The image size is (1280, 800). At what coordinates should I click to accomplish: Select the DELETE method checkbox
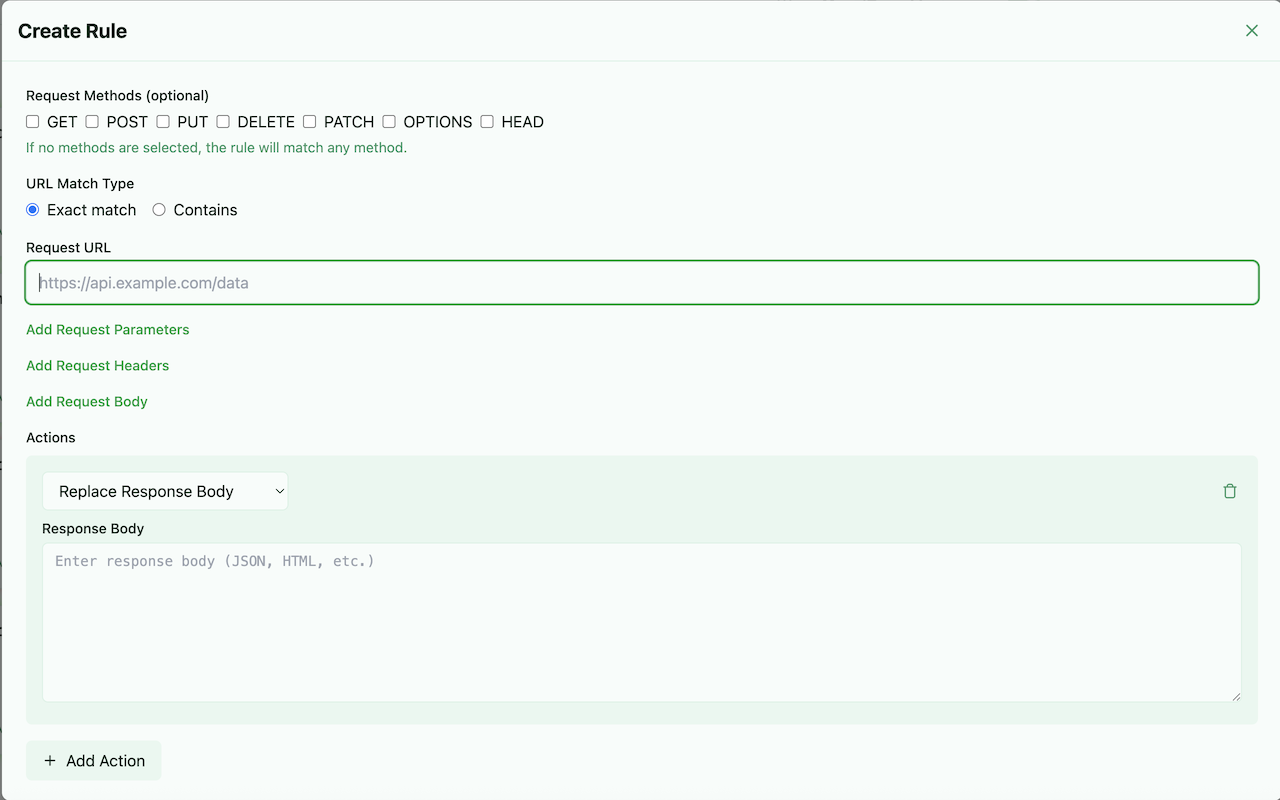click(x=223, y=122)
